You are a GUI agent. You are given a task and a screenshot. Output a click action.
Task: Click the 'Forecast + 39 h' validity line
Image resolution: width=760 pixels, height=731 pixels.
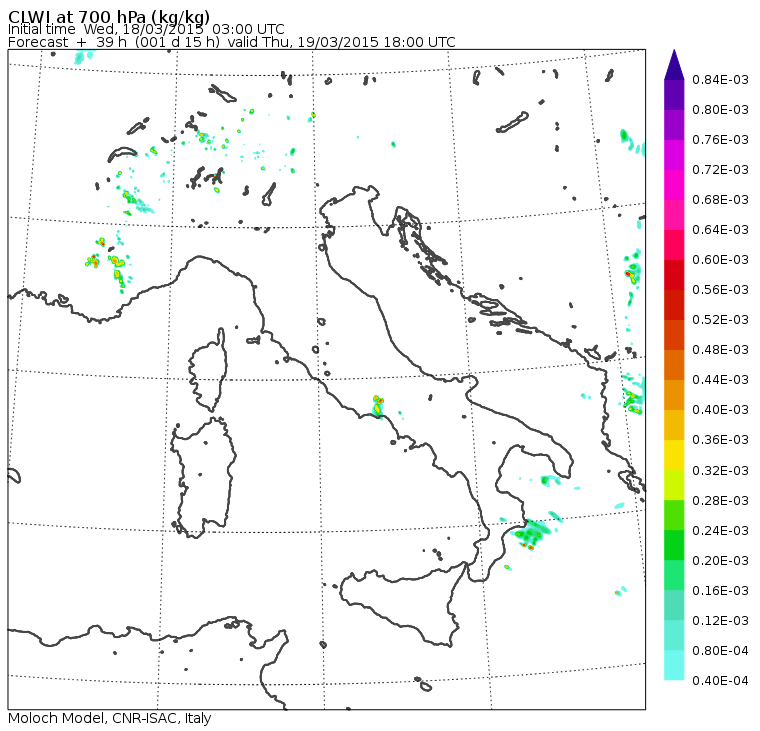coord(232,42)
